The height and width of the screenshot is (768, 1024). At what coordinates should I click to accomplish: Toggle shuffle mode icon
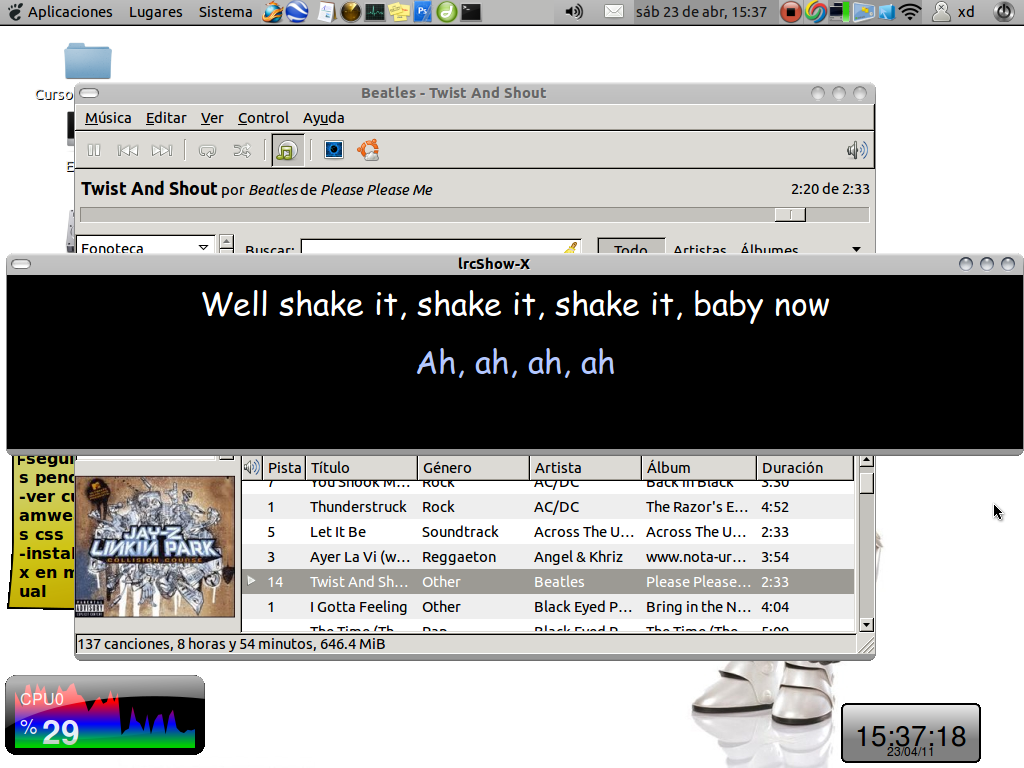pyautogui.click(x=242, y=151)
